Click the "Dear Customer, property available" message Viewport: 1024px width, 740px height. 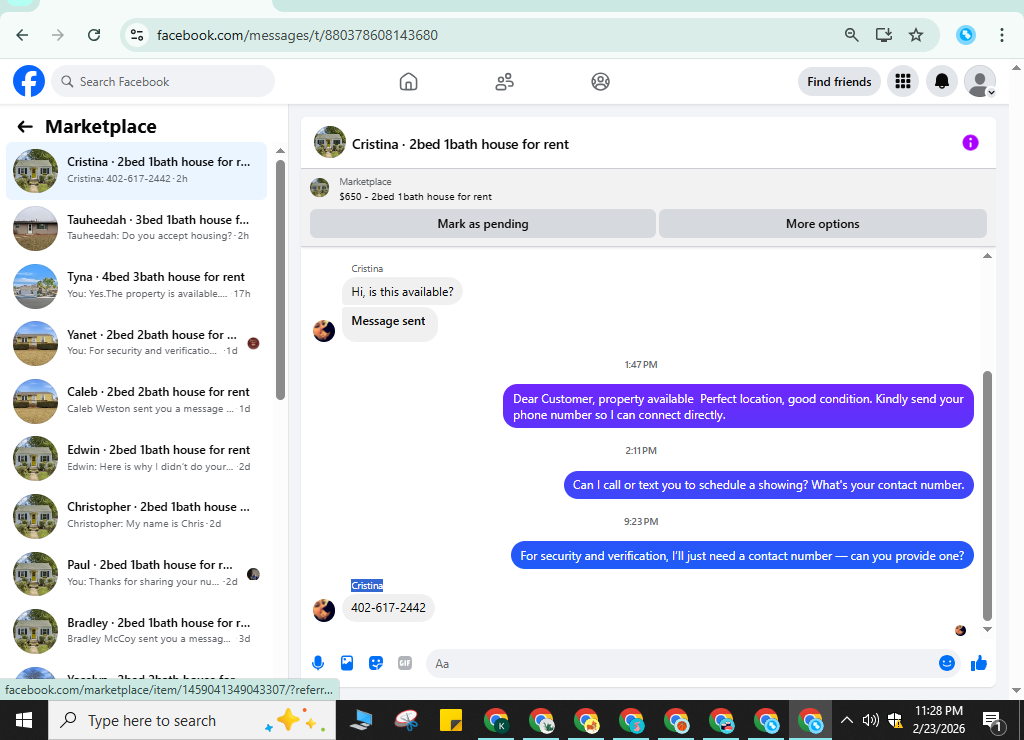pyautogui.click(x=738, y=406)
